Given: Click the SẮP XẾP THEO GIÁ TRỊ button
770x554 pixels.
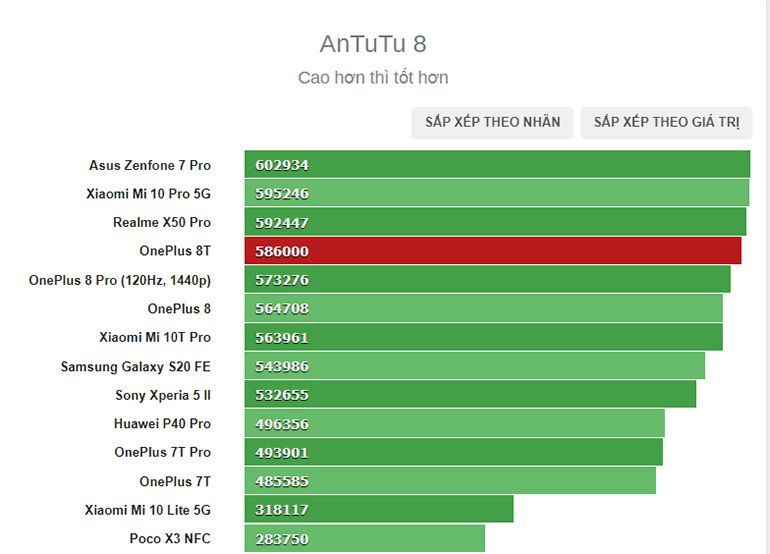Looking at the screenshot, I should pos(666,122).
